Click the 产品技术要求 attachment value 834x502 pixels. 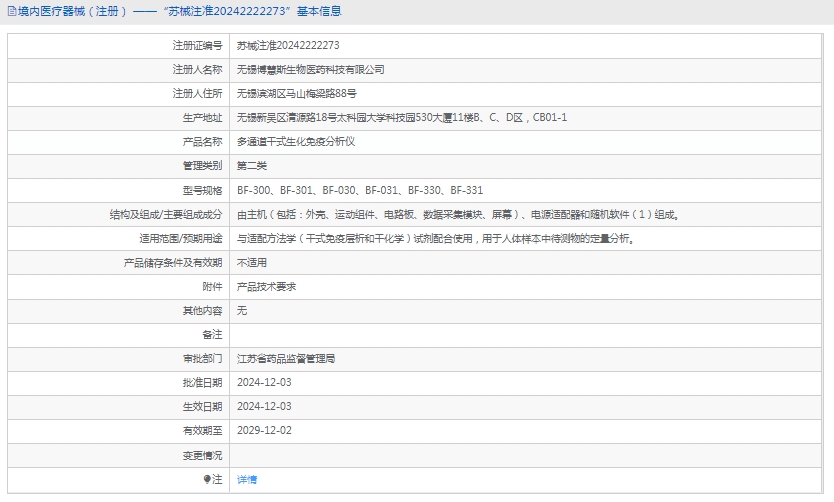pos(266,287)
